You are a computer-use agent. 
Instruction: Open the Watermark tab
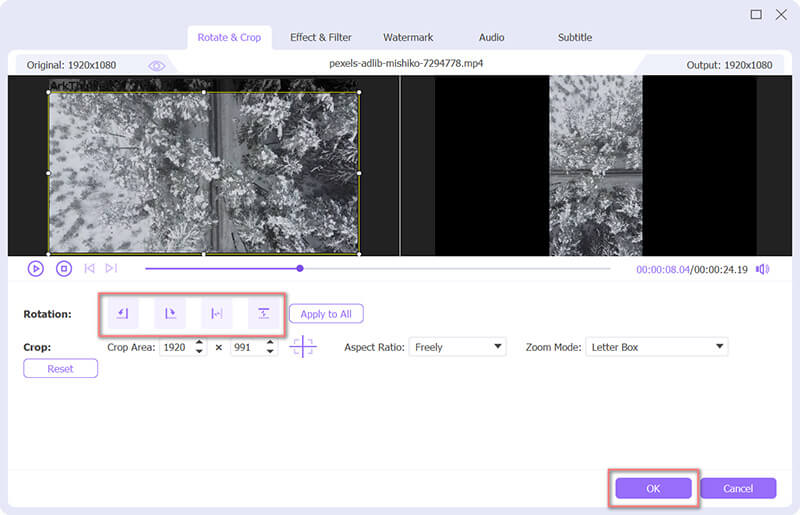click(x=408, y=37)
